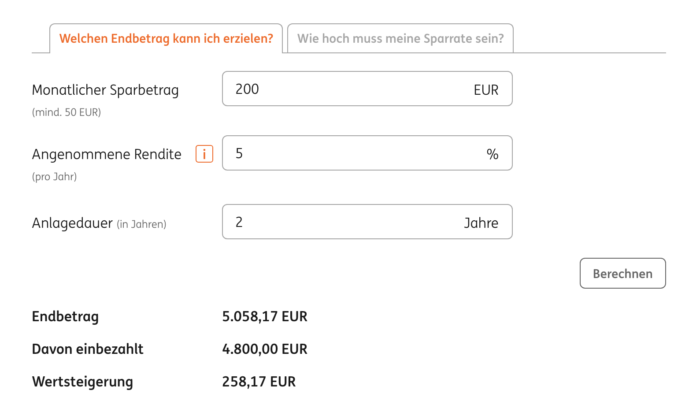Focus the Anlagedauer years input field
This screenshot has height=401, width=700.
367,222
